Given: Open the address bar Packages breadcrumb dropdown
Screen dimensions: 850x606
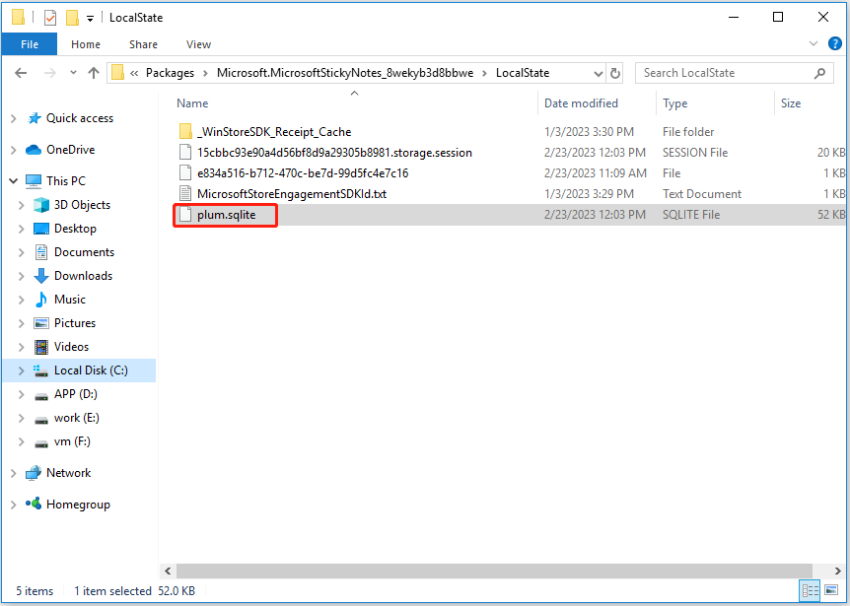Looking at the screenshot, I should [204, 72].
